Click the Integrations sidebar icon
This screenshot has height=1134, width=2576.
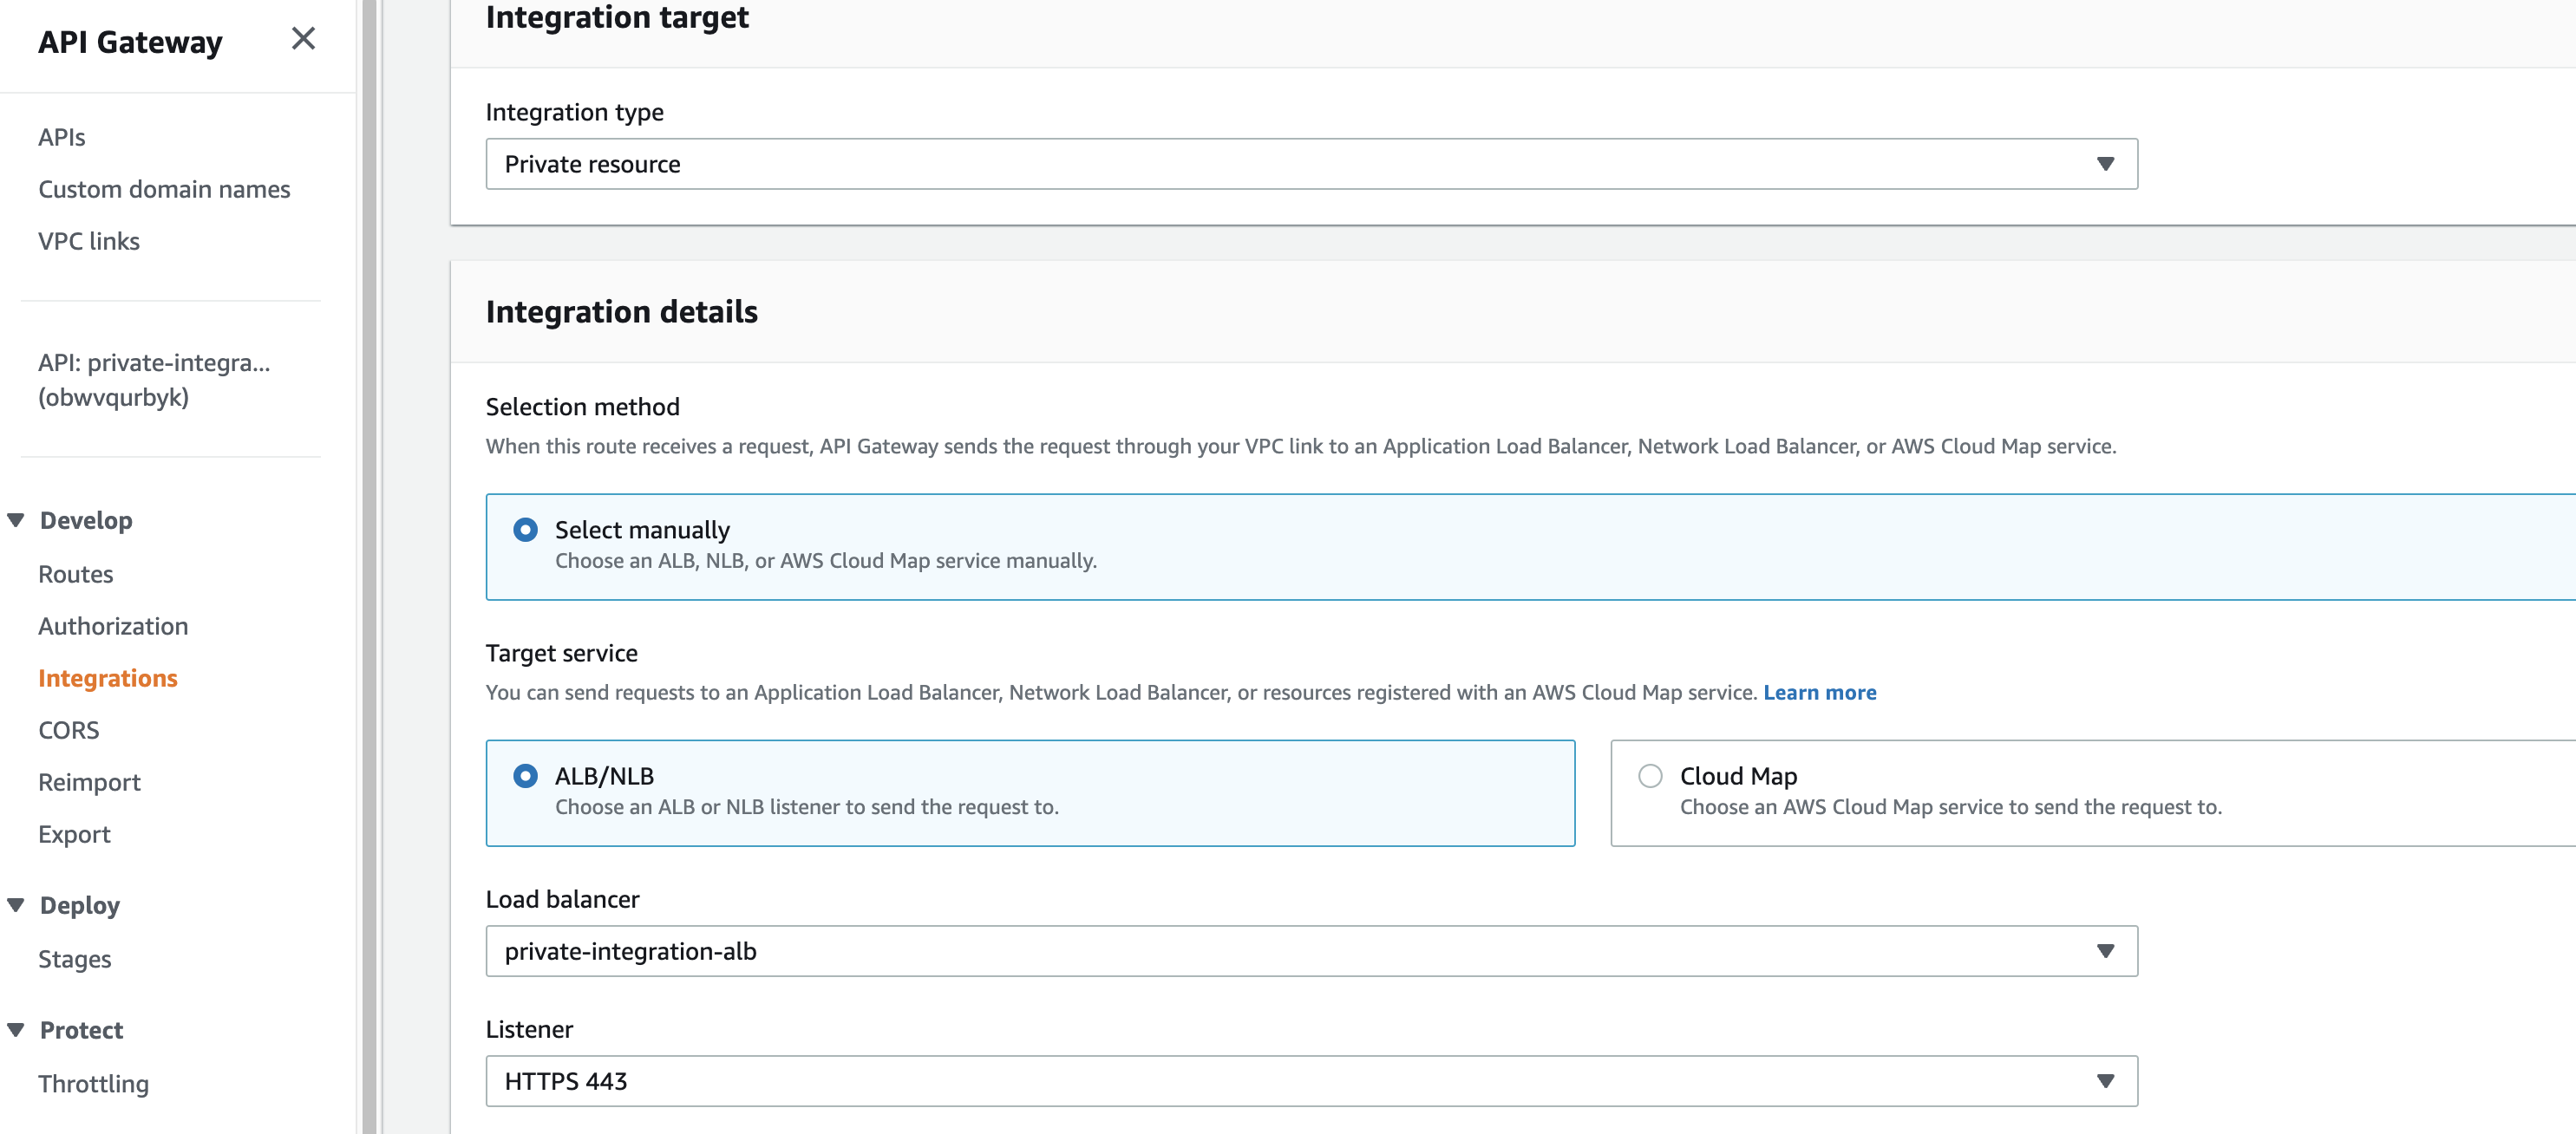tap(107, 676)
